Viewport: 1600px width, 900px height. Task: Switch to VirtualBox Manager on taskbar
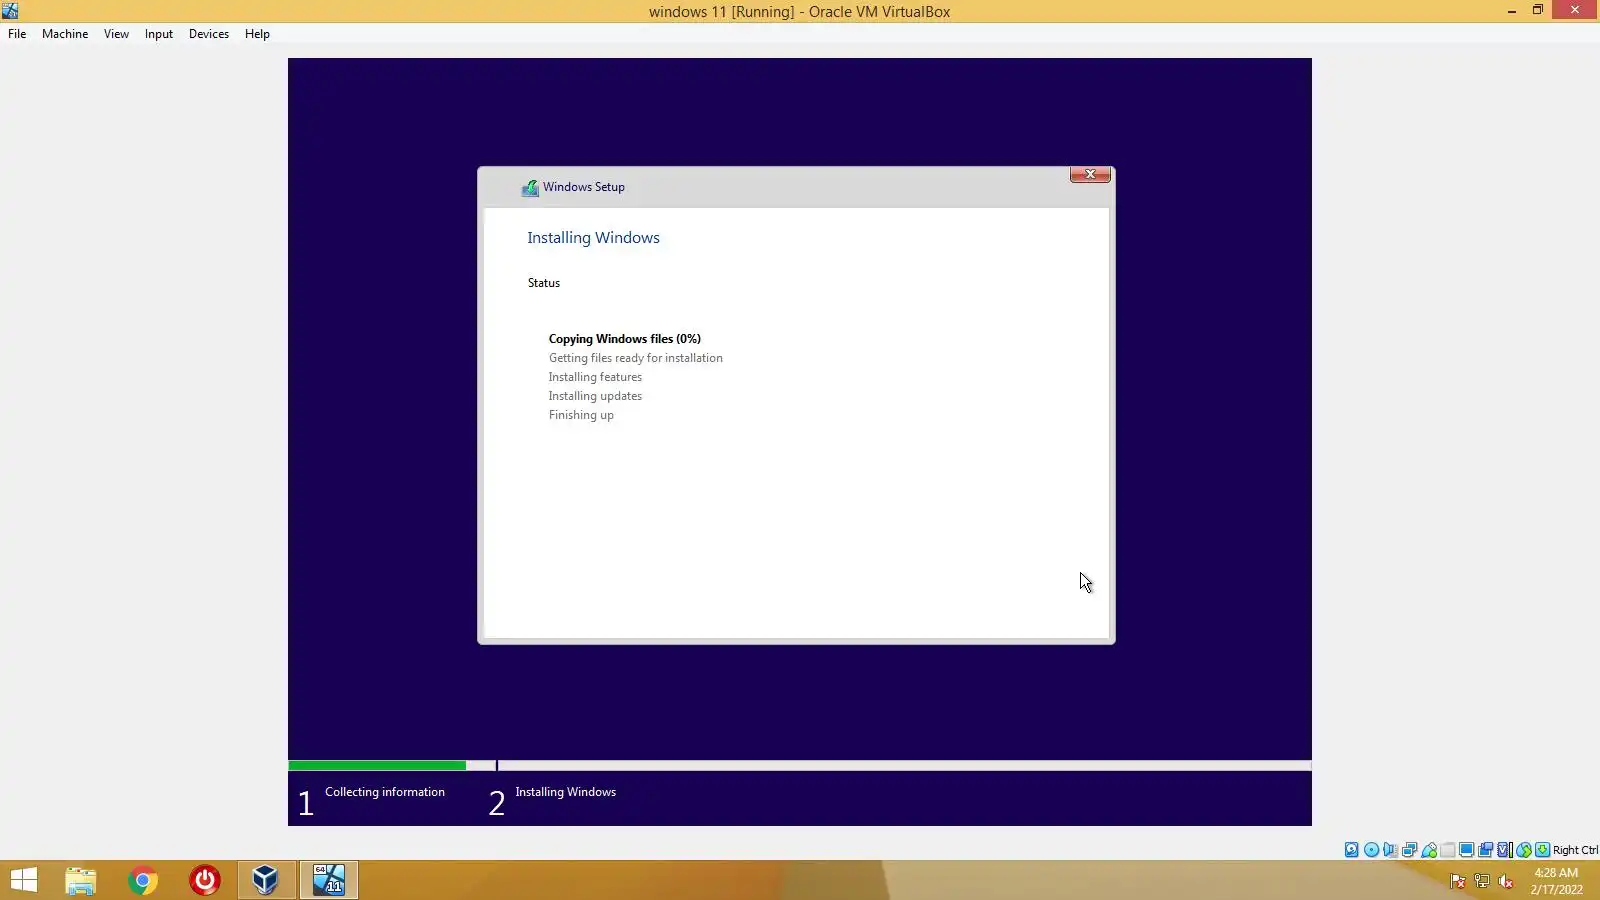pos(266,880)
